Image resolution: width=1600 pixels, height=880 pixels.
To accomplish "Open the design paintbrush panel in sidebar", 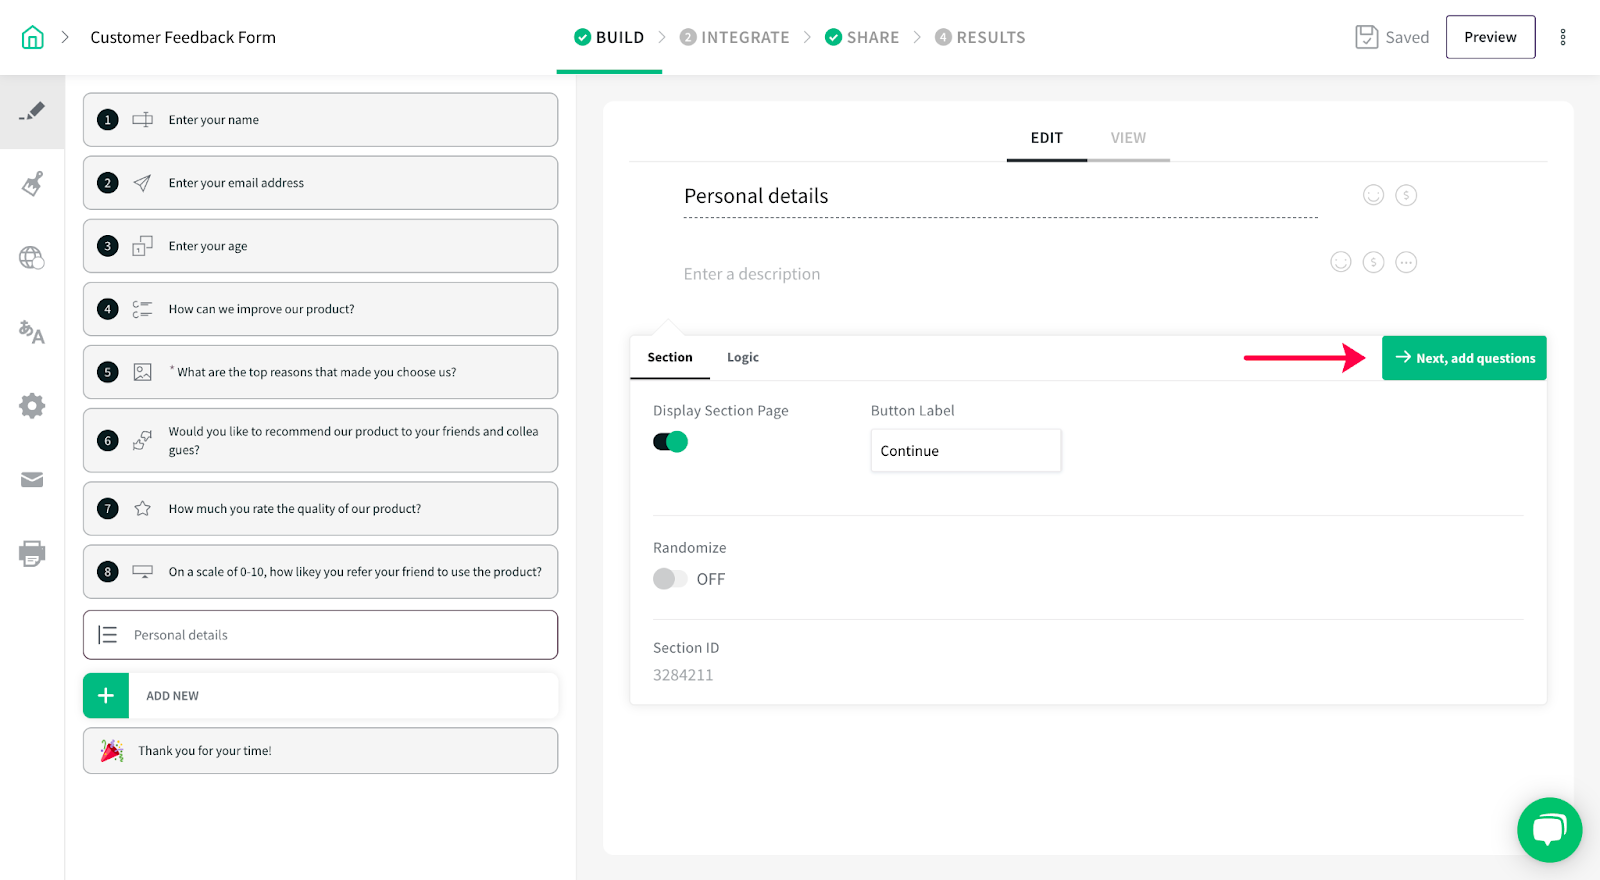I will [32, 184].
